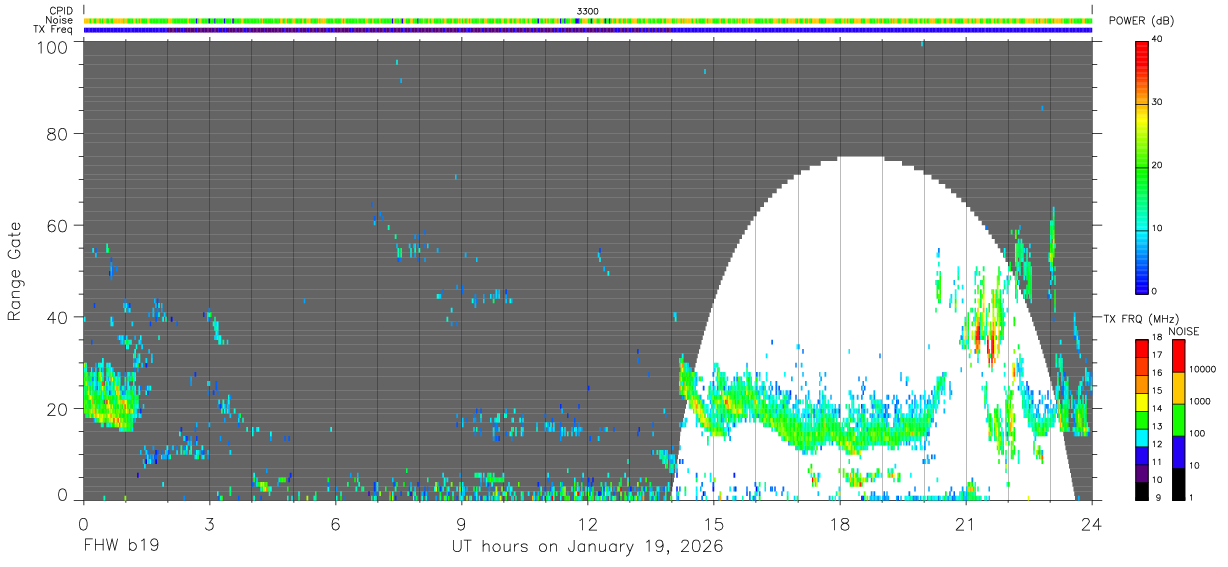This screenshot has height=567, width=1228.
Task: Click the NOISE color bar
Action: pos(1177,419)
